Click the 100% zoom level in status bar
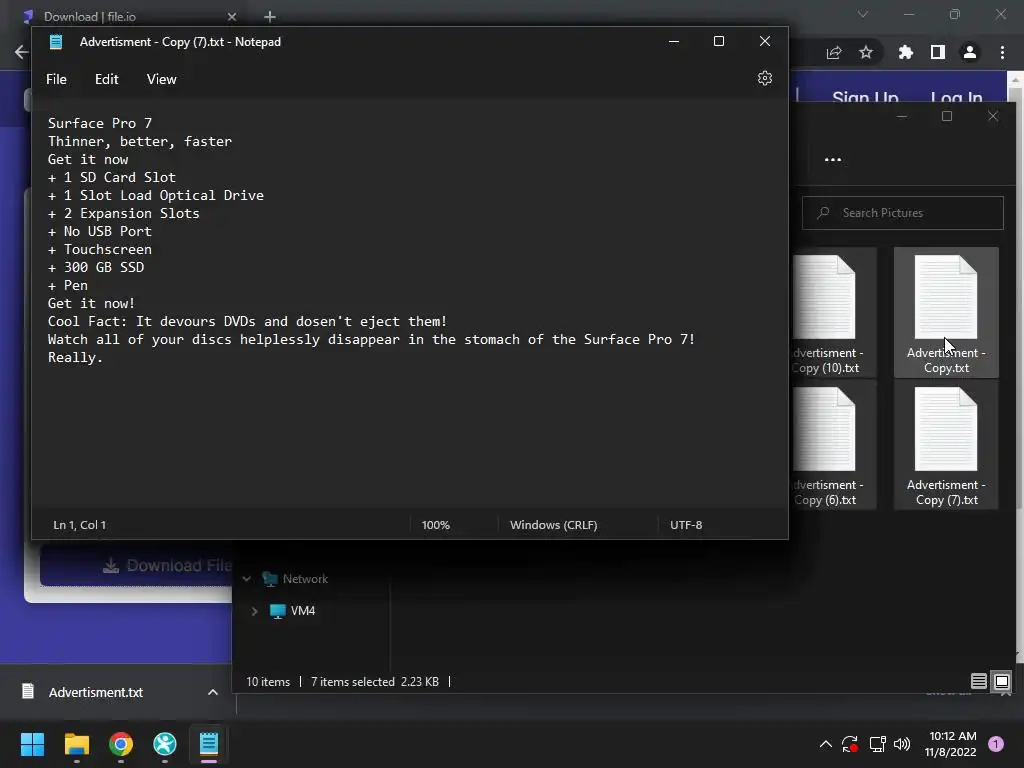 pos(436,525)
